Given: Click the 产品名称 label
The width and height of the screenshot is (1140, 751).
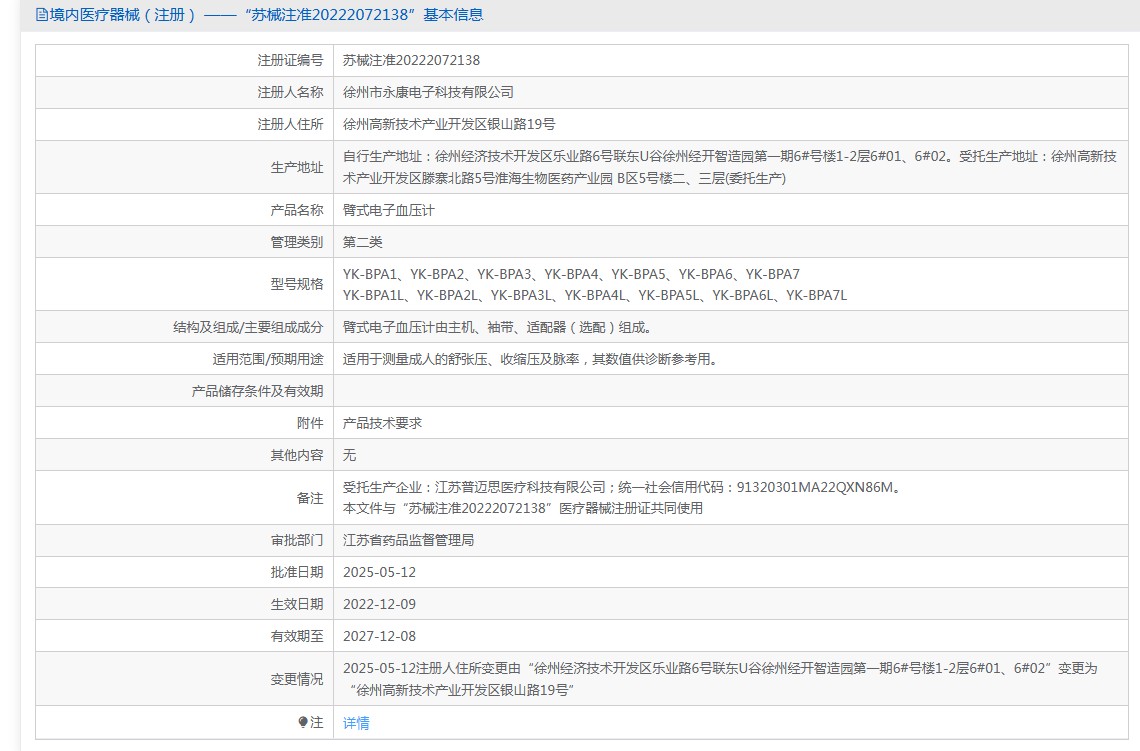Looking at the screenshot, I should pyautogui.click(x=297, y=210).
